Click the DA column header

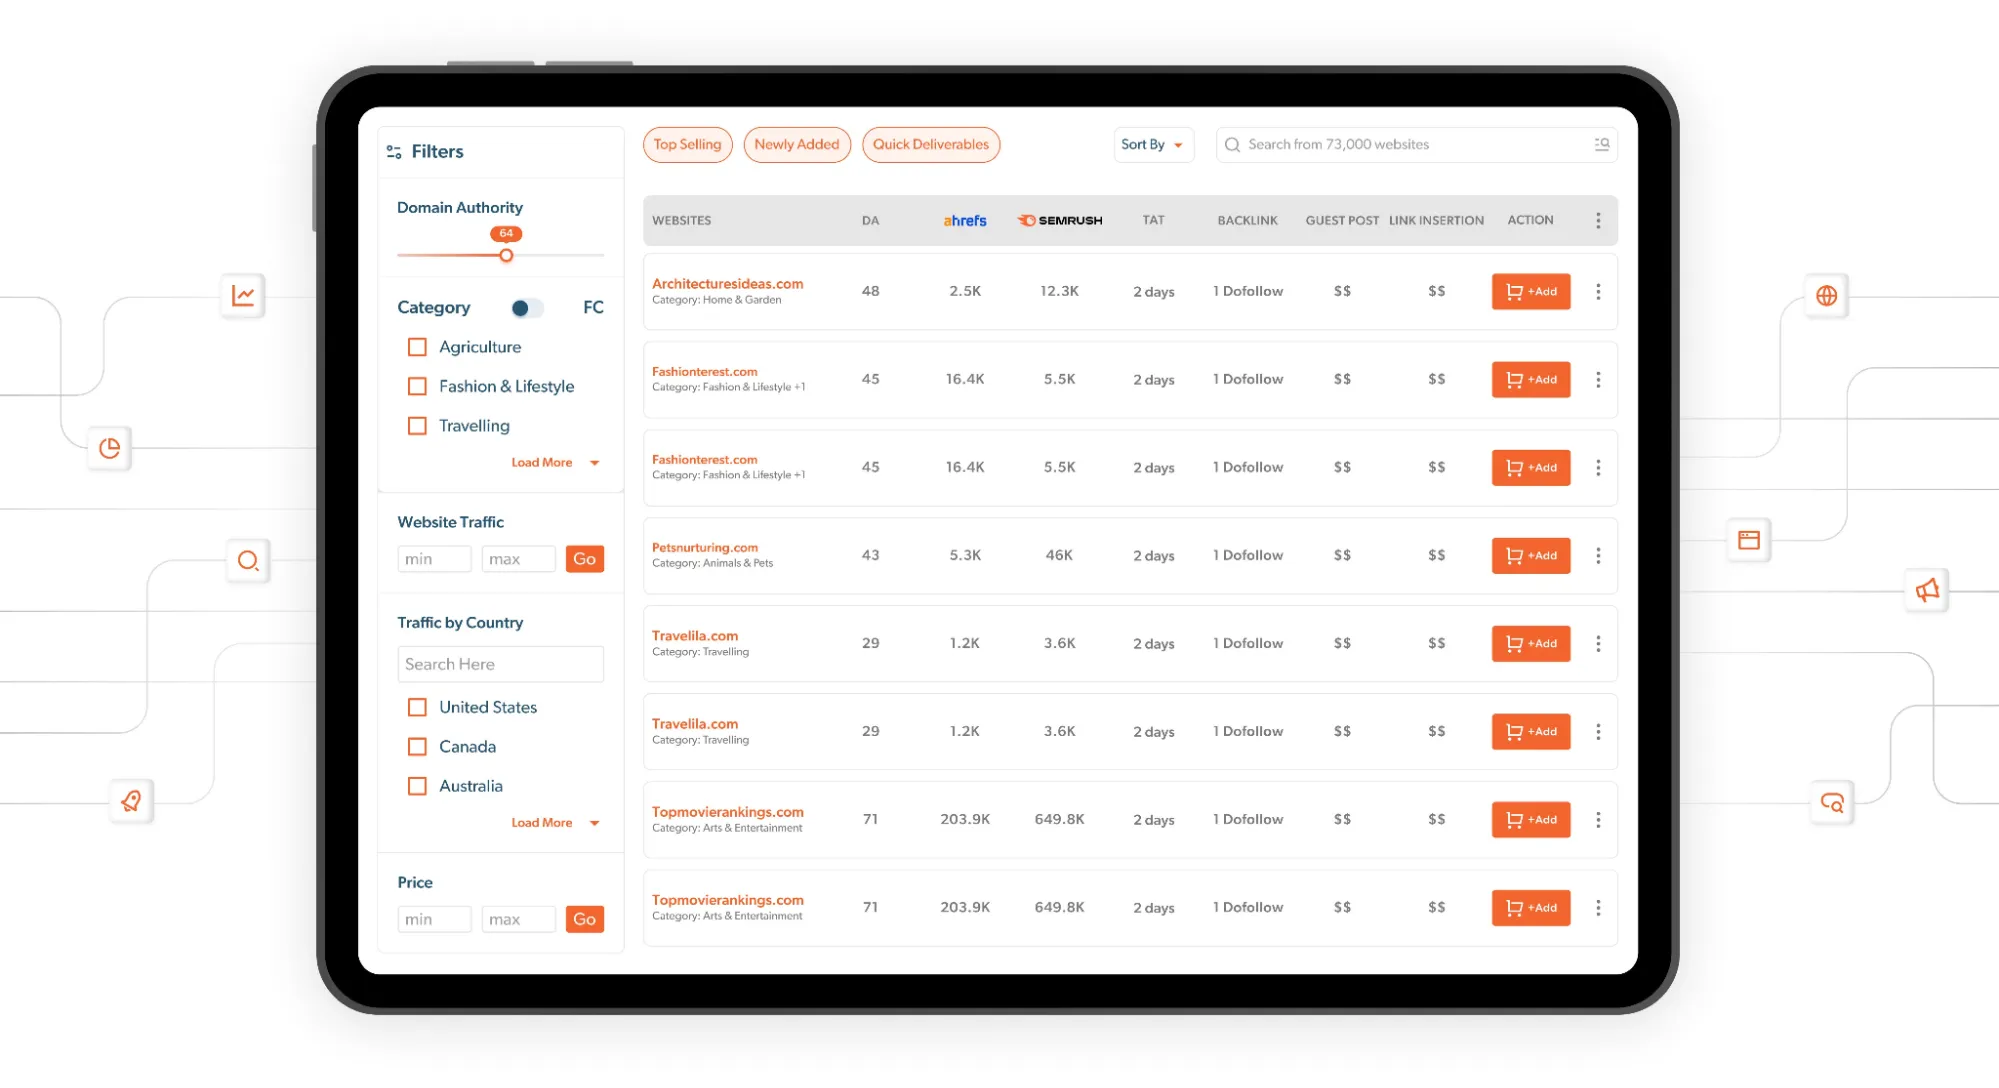click(x=871, y=221)
